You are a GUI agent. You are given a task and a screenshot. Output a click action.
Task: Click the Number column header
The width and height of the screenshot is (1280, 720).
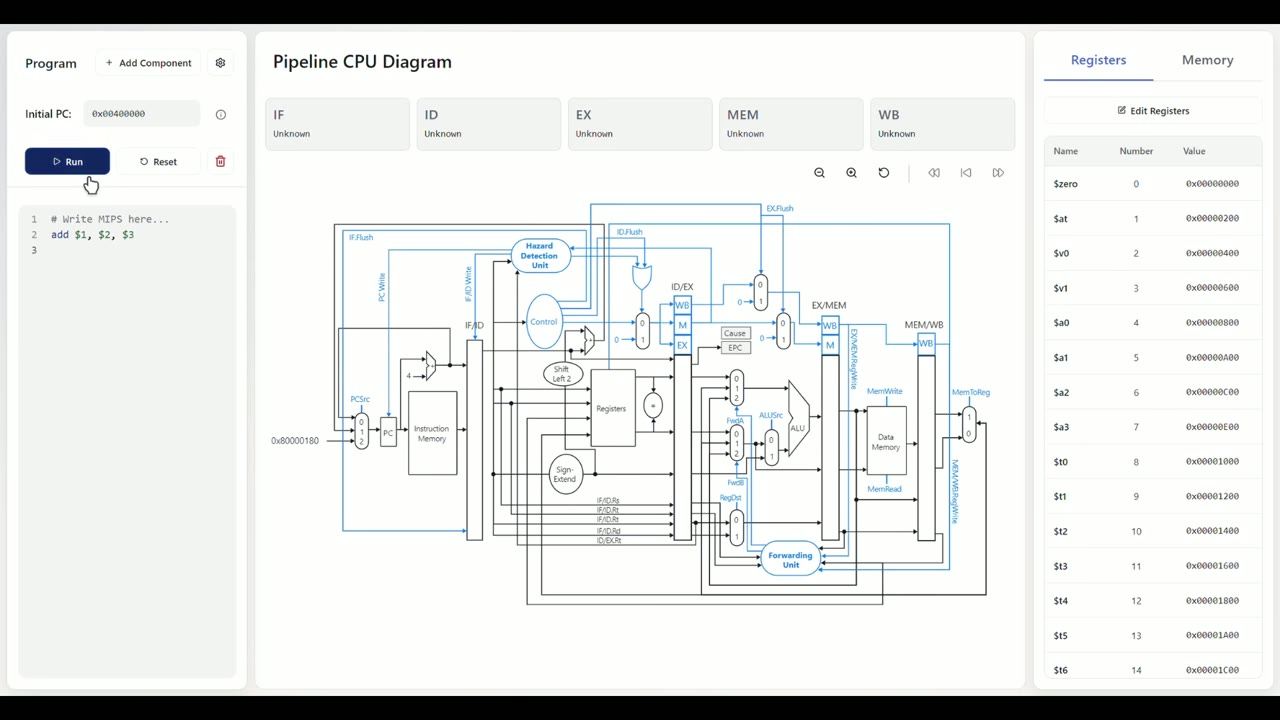(1136, 151)
